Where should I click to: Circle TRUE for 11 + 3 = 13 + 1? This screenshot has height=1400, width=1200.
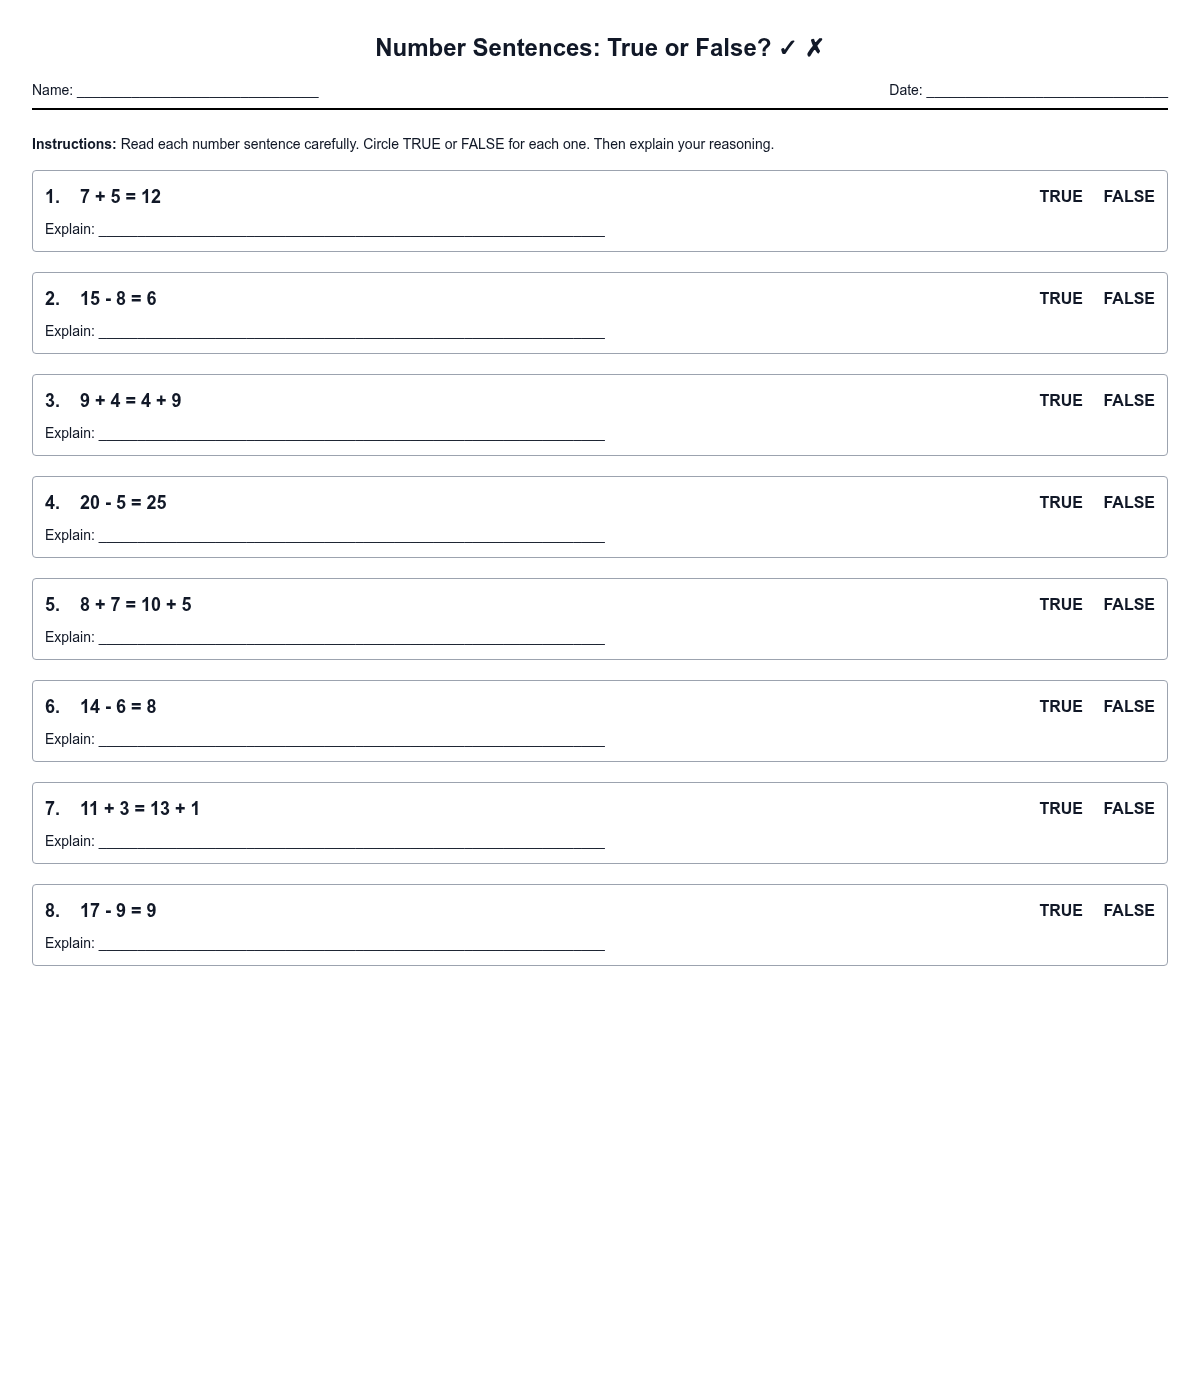pos(1060,809)
